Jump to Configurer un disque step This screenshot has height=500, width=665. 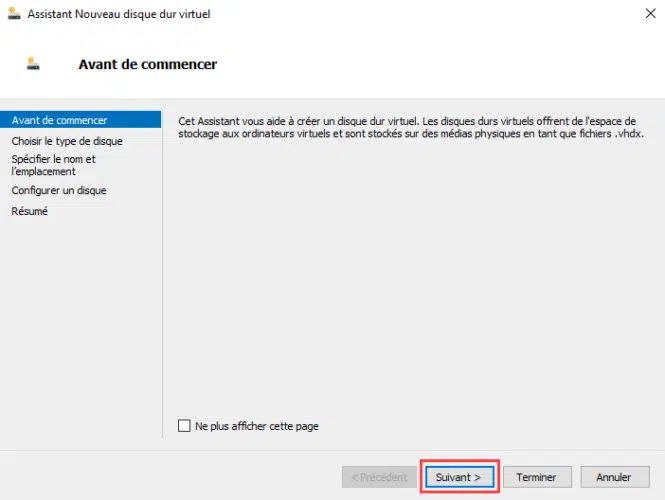59,190
